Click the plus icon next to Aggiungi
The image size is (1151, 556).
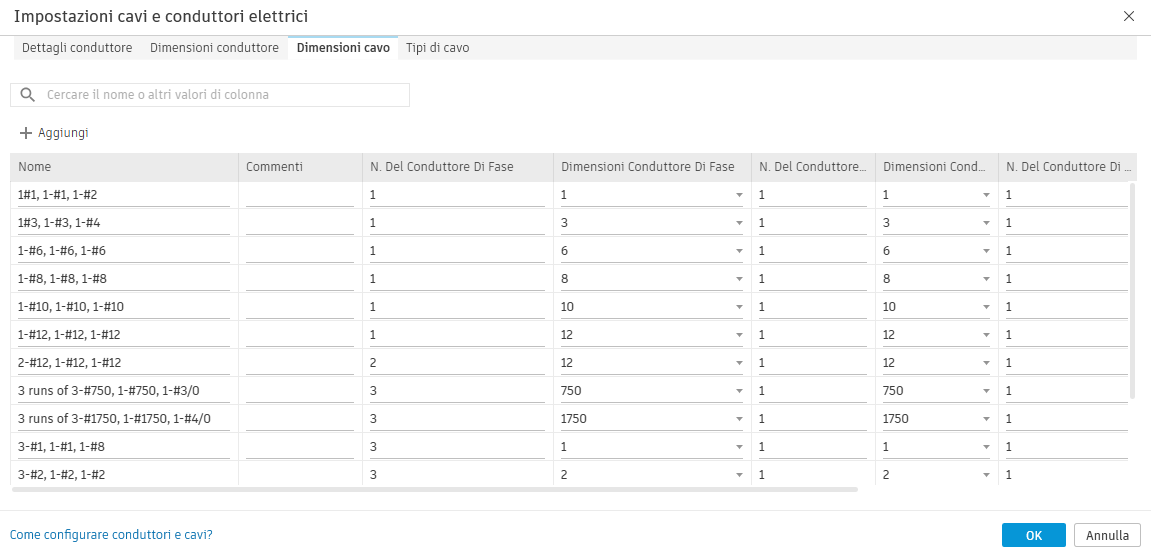pos(26,133)
